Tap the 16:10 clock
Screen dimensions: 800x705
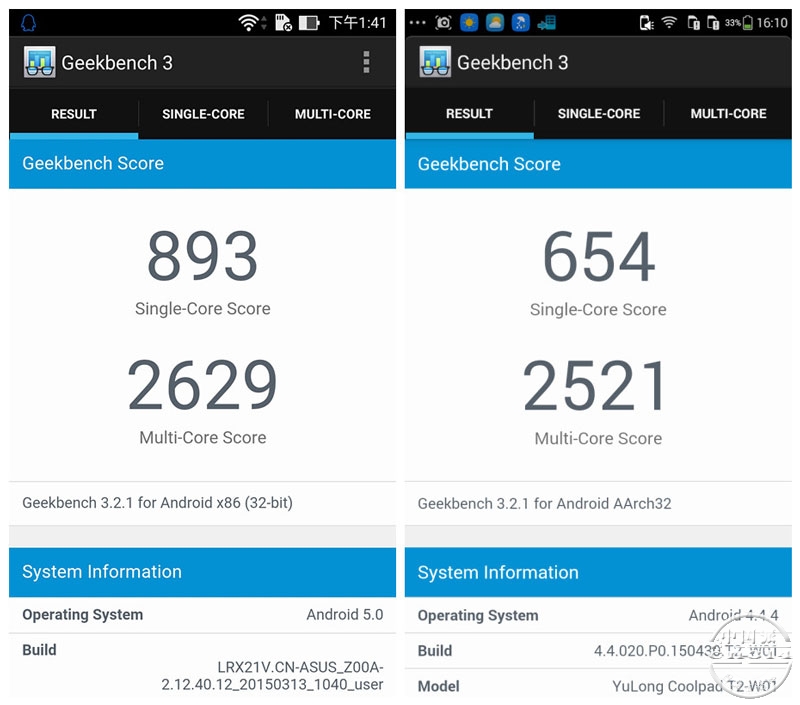(x=772, y=23)
